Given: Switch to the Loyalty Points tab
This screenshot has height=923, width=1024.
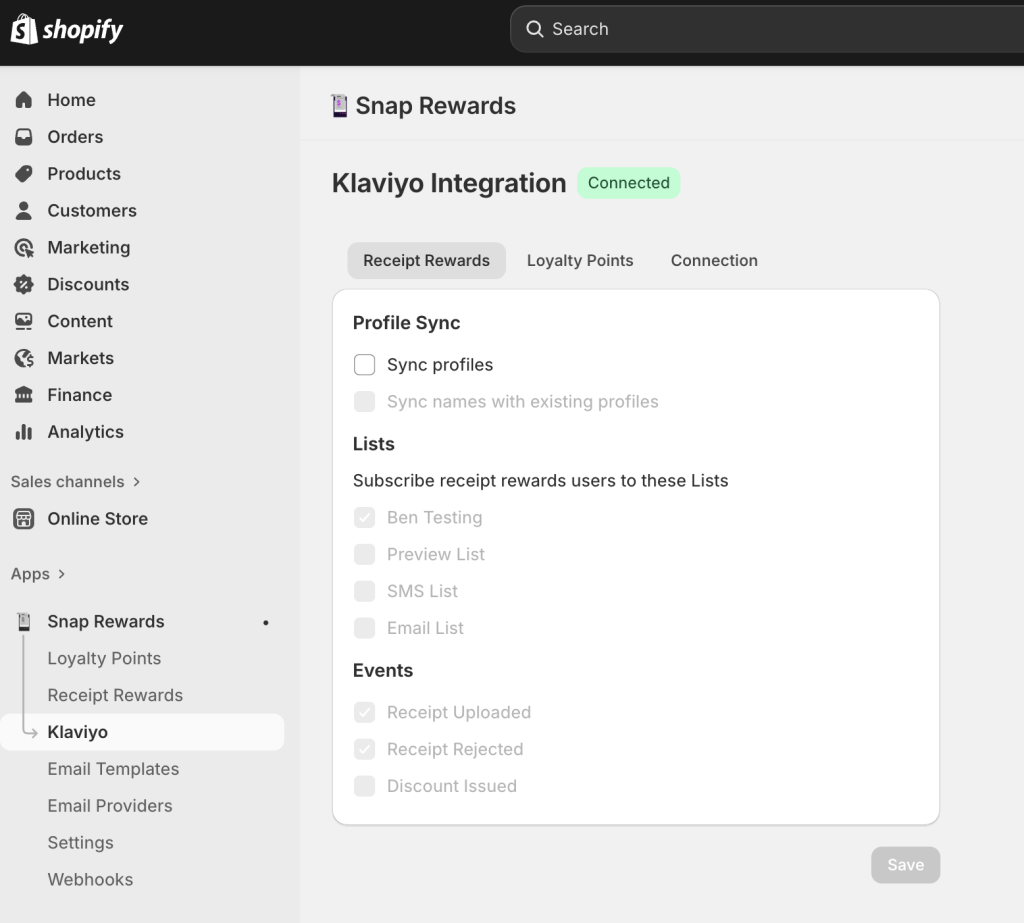Looking at the screenshot, I should [580, 260].
